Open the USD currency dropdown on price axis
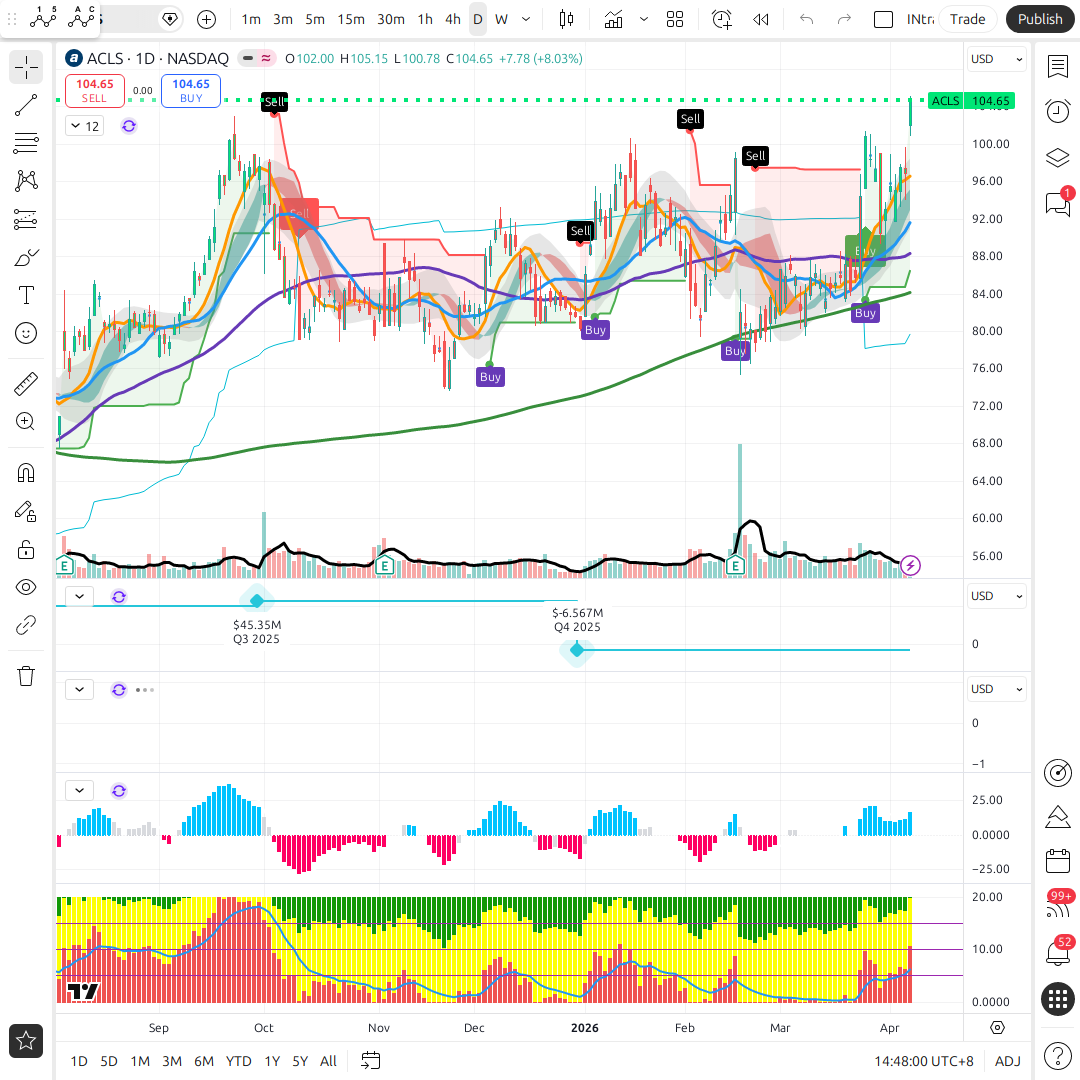The height and width of the screenshot is (1080, 1080). tap(997, 59)
